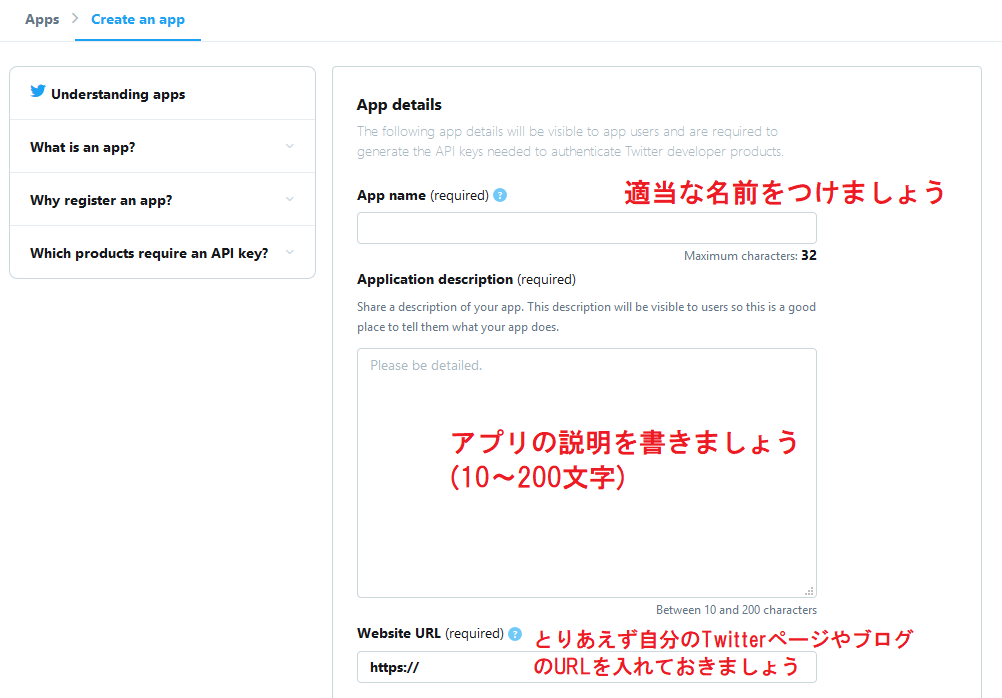Select the Create an app tab
This screenshot has width=1002, height=698.
[x=138, y=18]
